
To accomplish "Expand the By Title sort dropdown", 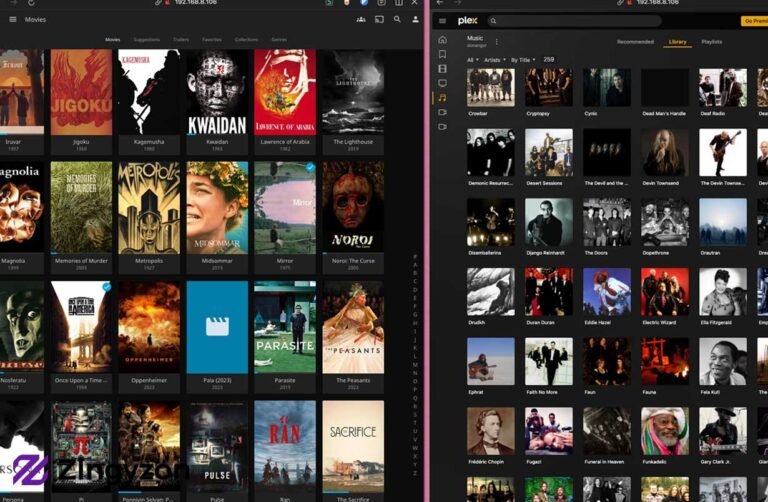I will [523, 60].
